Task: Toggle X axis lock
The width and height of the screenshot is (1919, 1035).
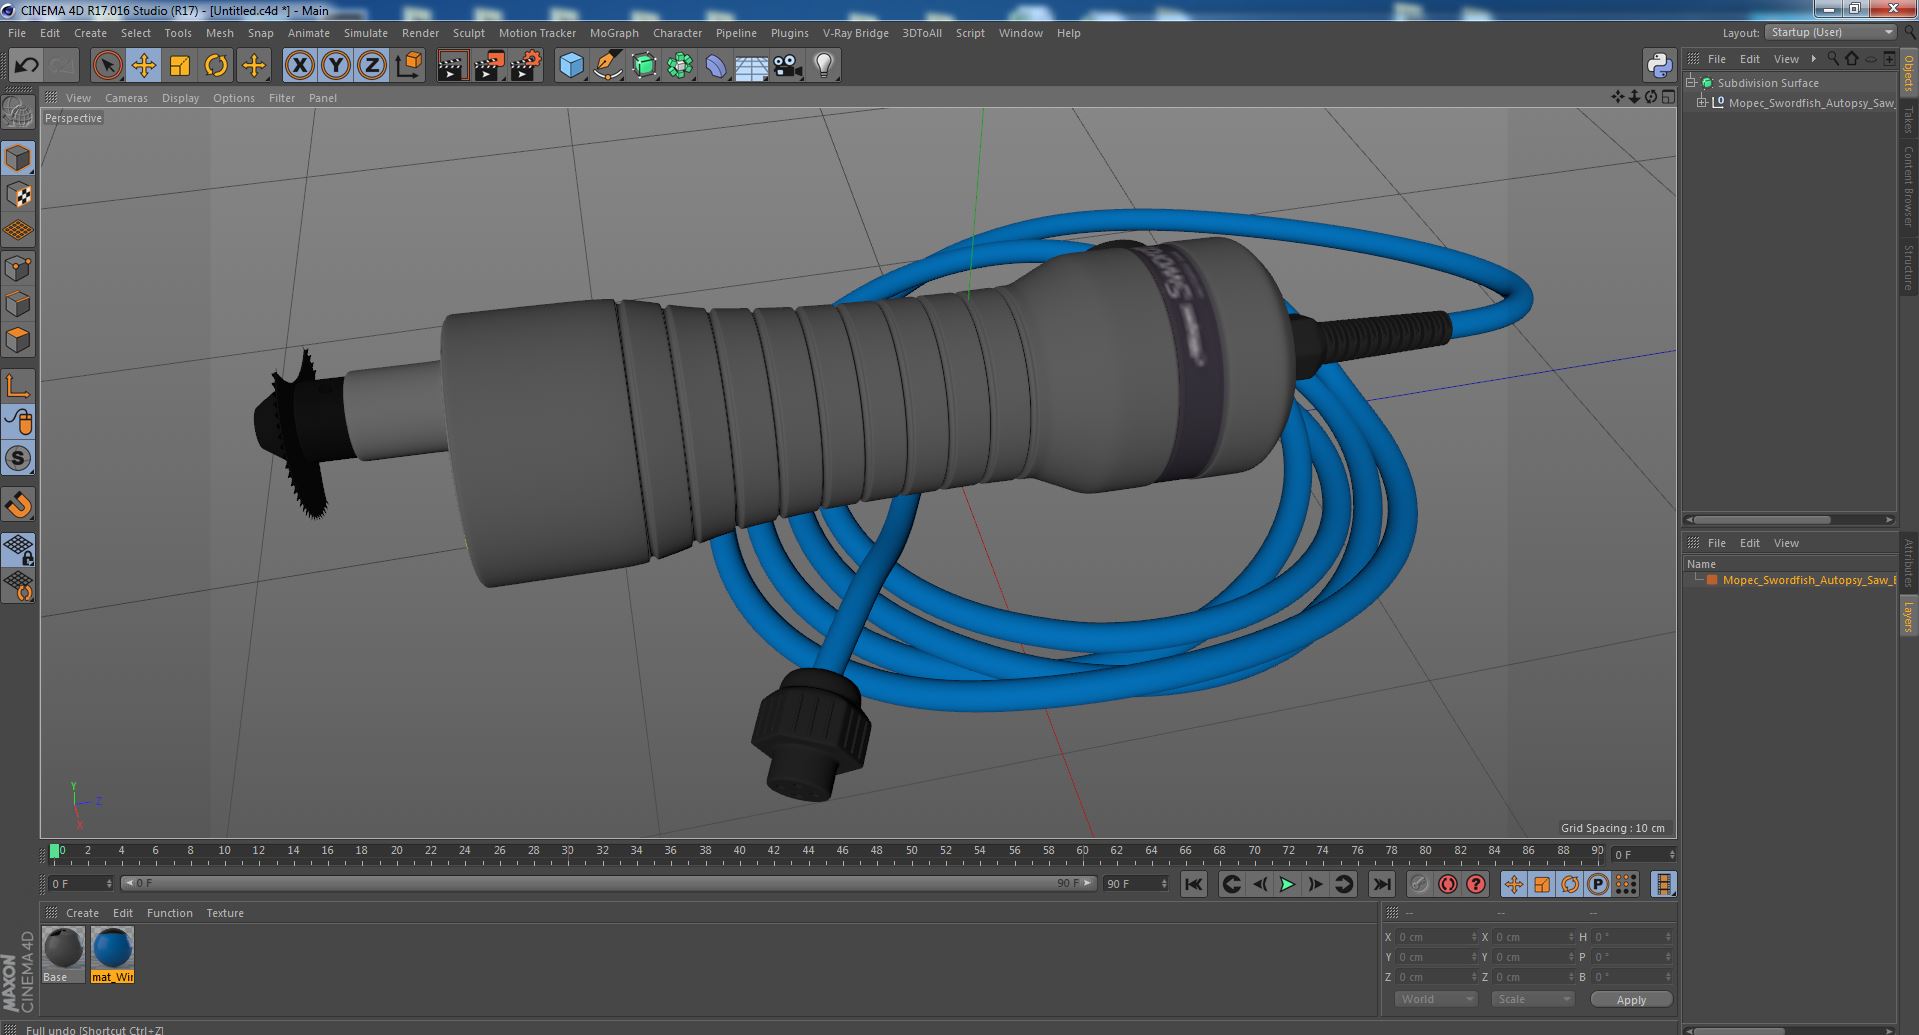Action: tap(299, 66)
